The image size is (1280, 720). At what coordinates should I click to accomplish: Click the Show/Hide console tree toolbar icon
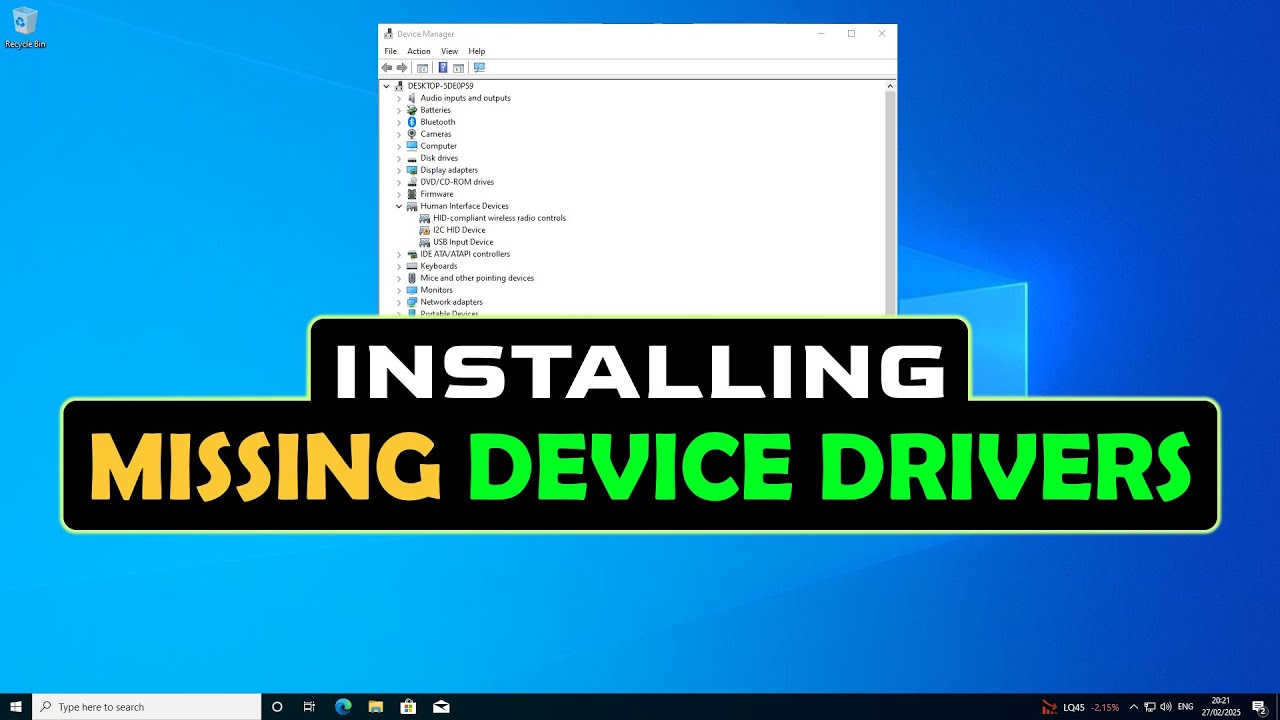423,68
